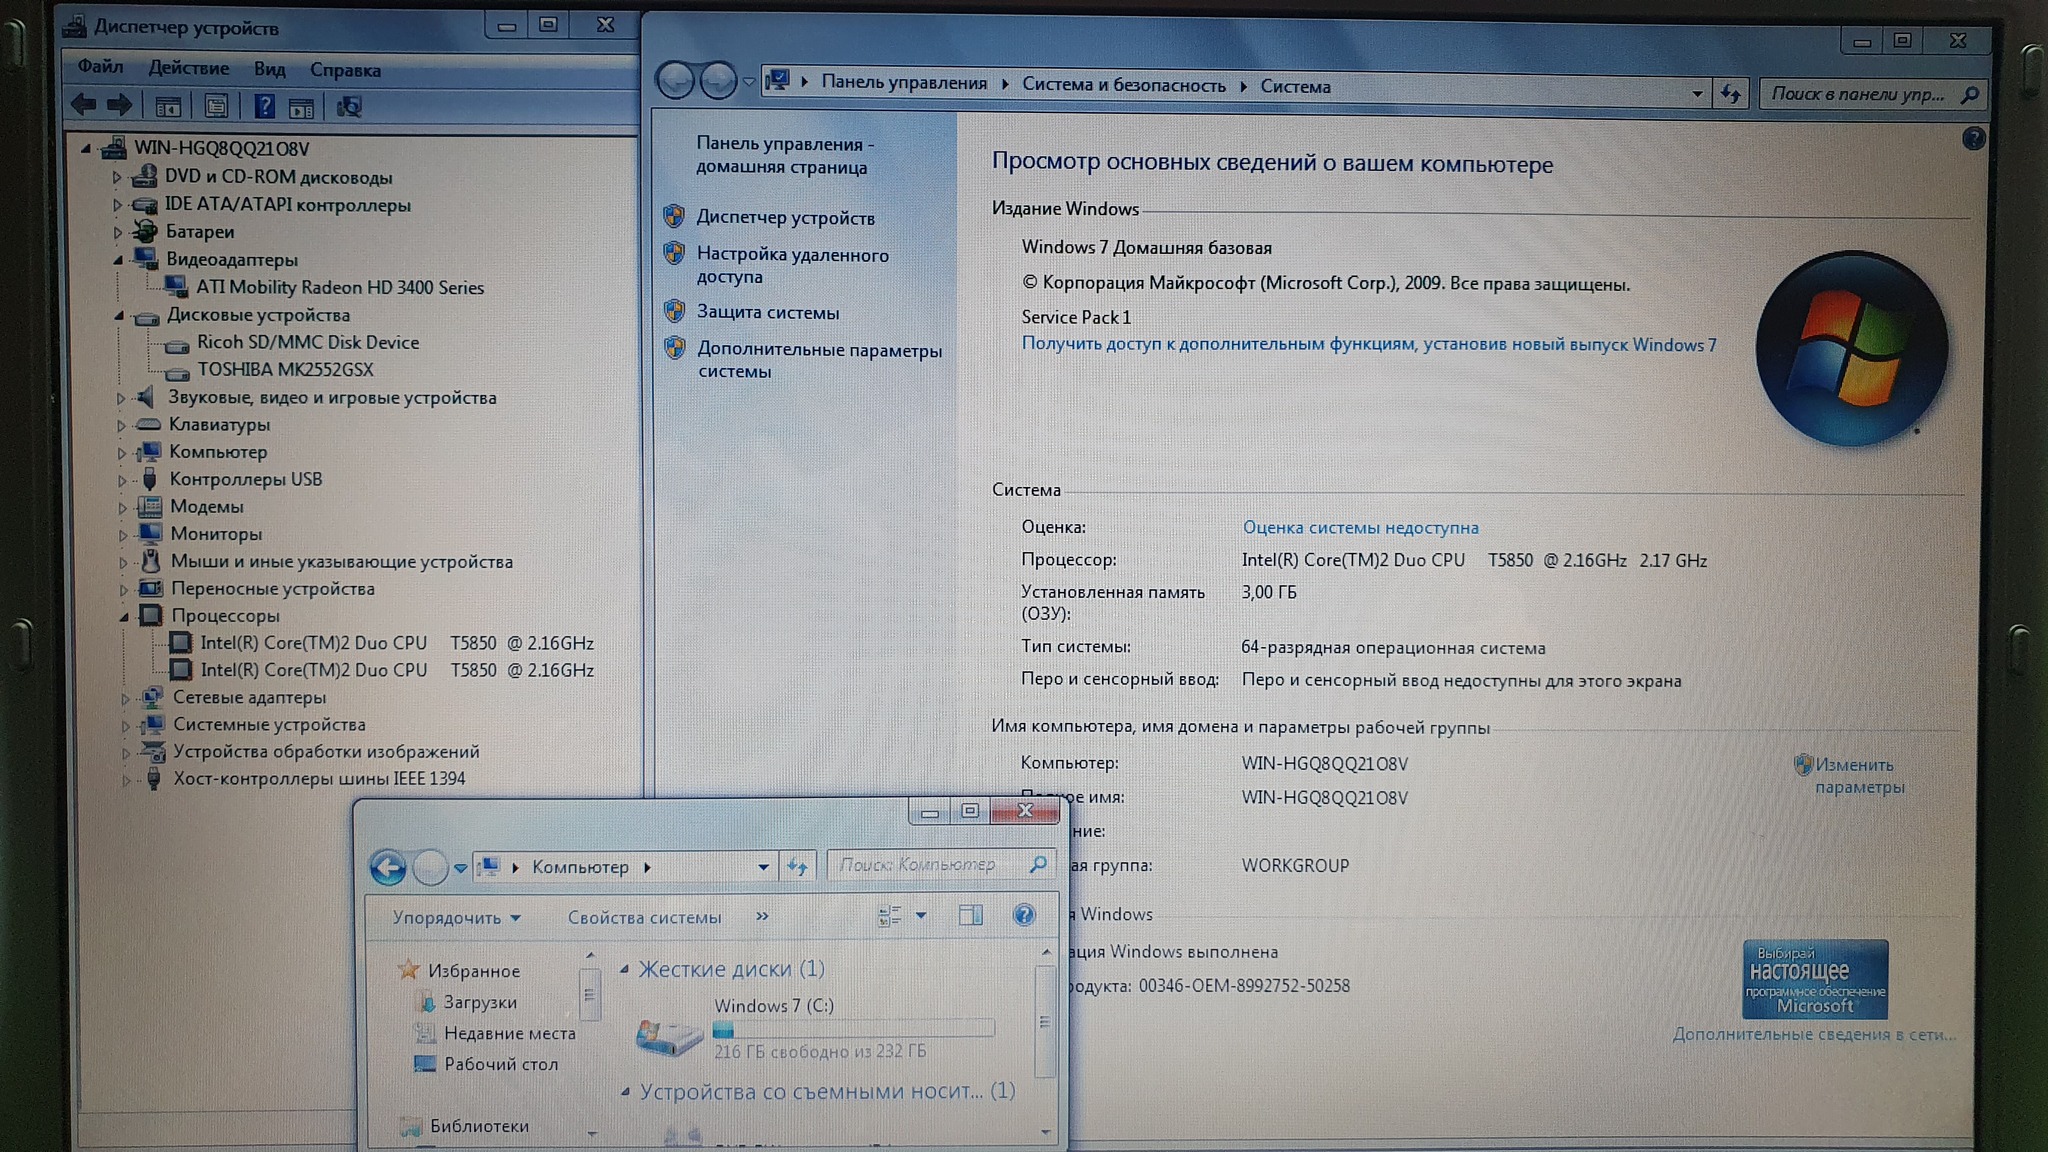Click the Диспетчер устройств link in side panel

(x=785, y=218)
